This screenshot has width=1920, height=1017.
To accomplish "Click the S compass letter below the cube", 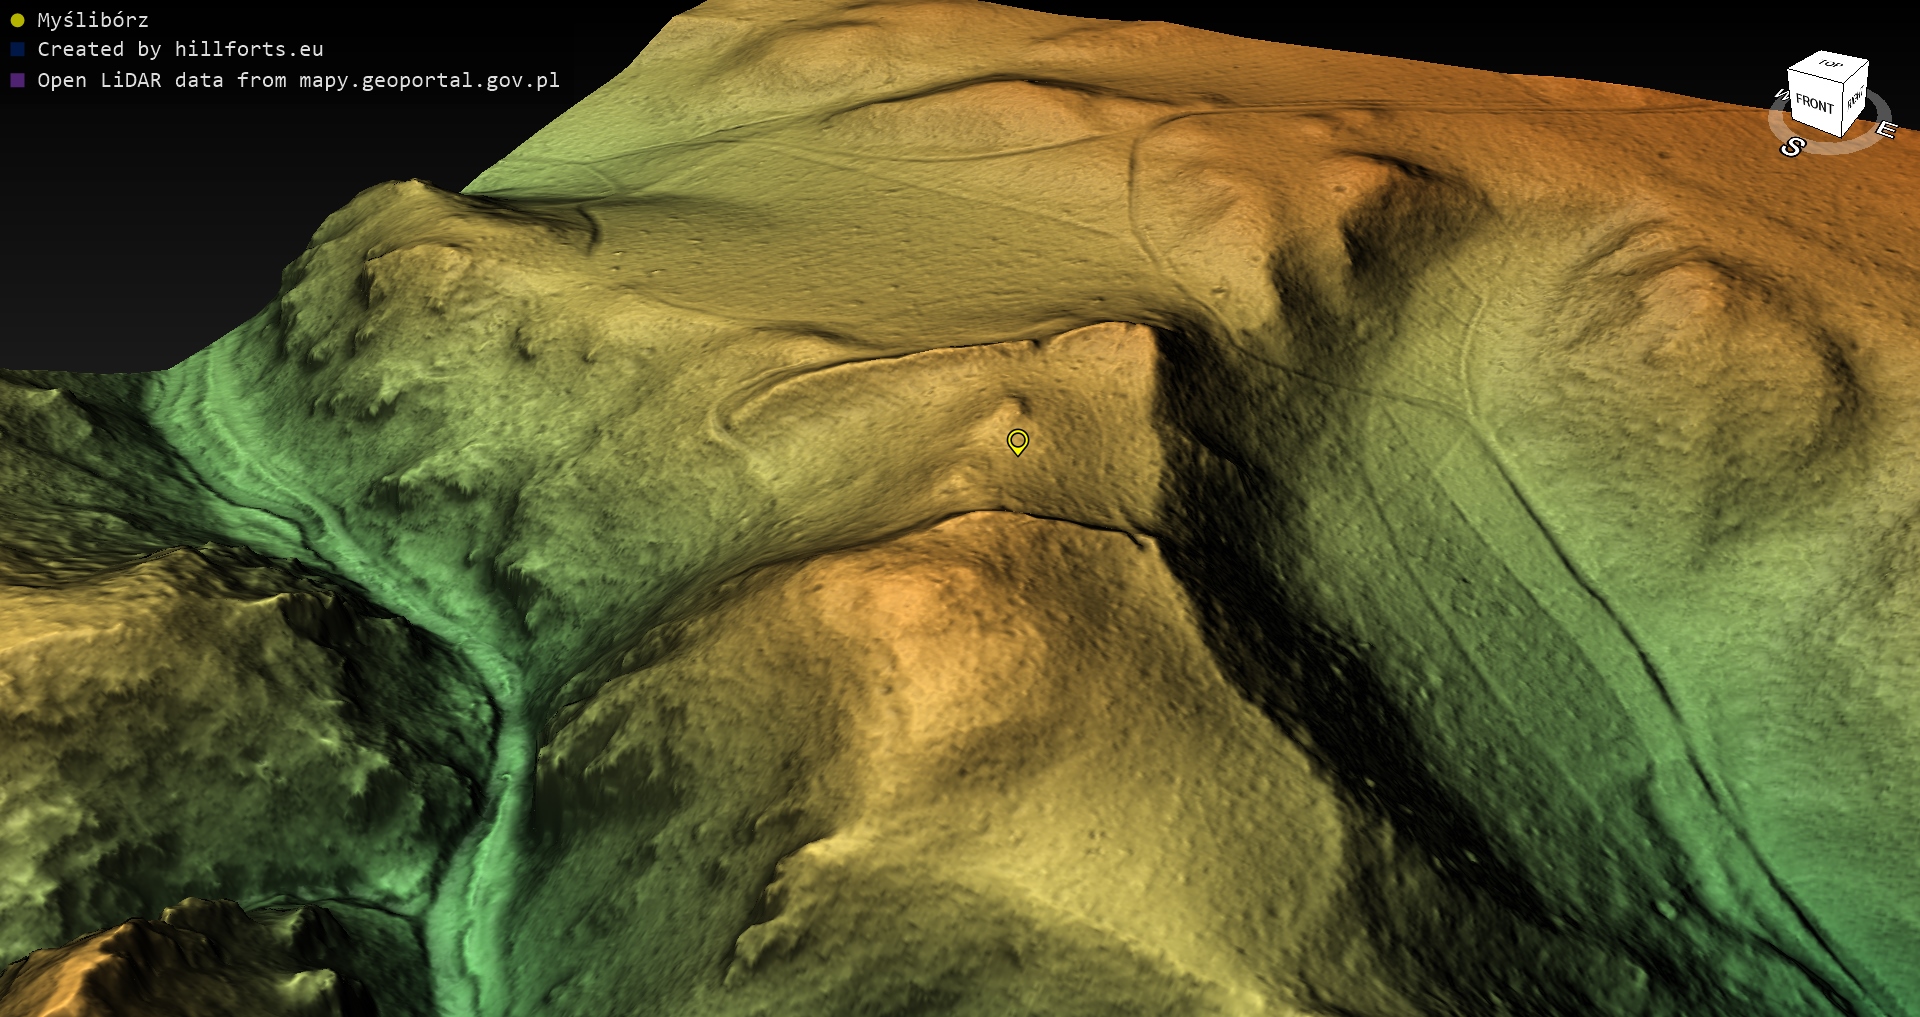I will pyautogui.click(x=1792, y=148).
